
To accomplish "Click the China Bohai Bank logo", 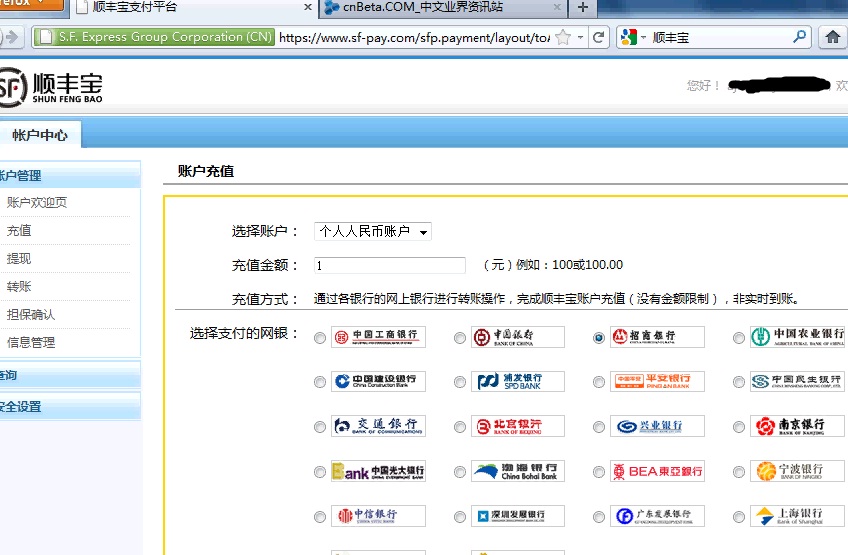I will click(x=518, y=471).
